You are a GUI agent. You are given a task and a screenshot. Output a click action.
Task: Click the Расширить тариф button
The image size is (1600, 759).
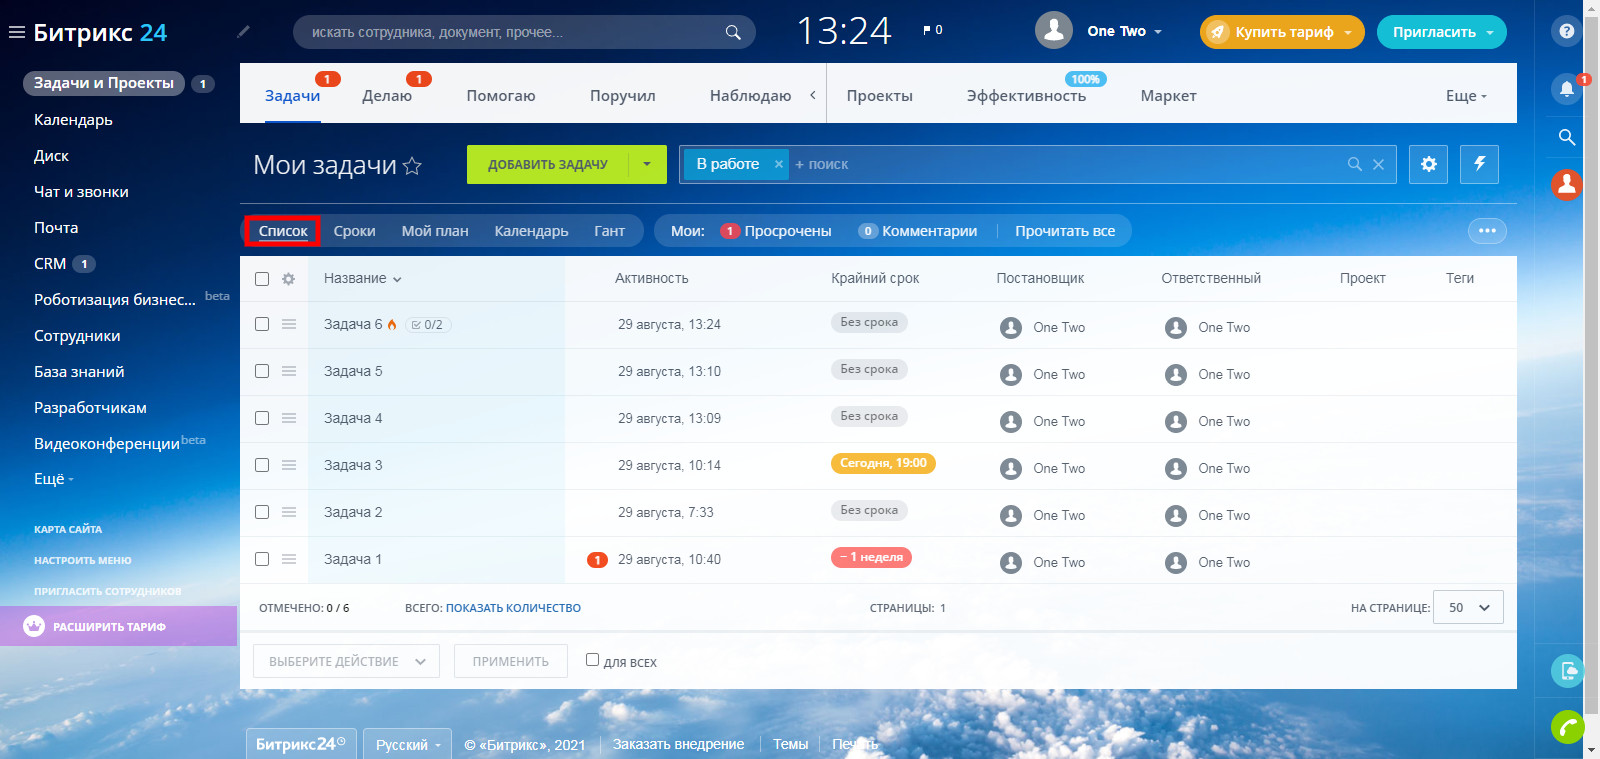118,626
